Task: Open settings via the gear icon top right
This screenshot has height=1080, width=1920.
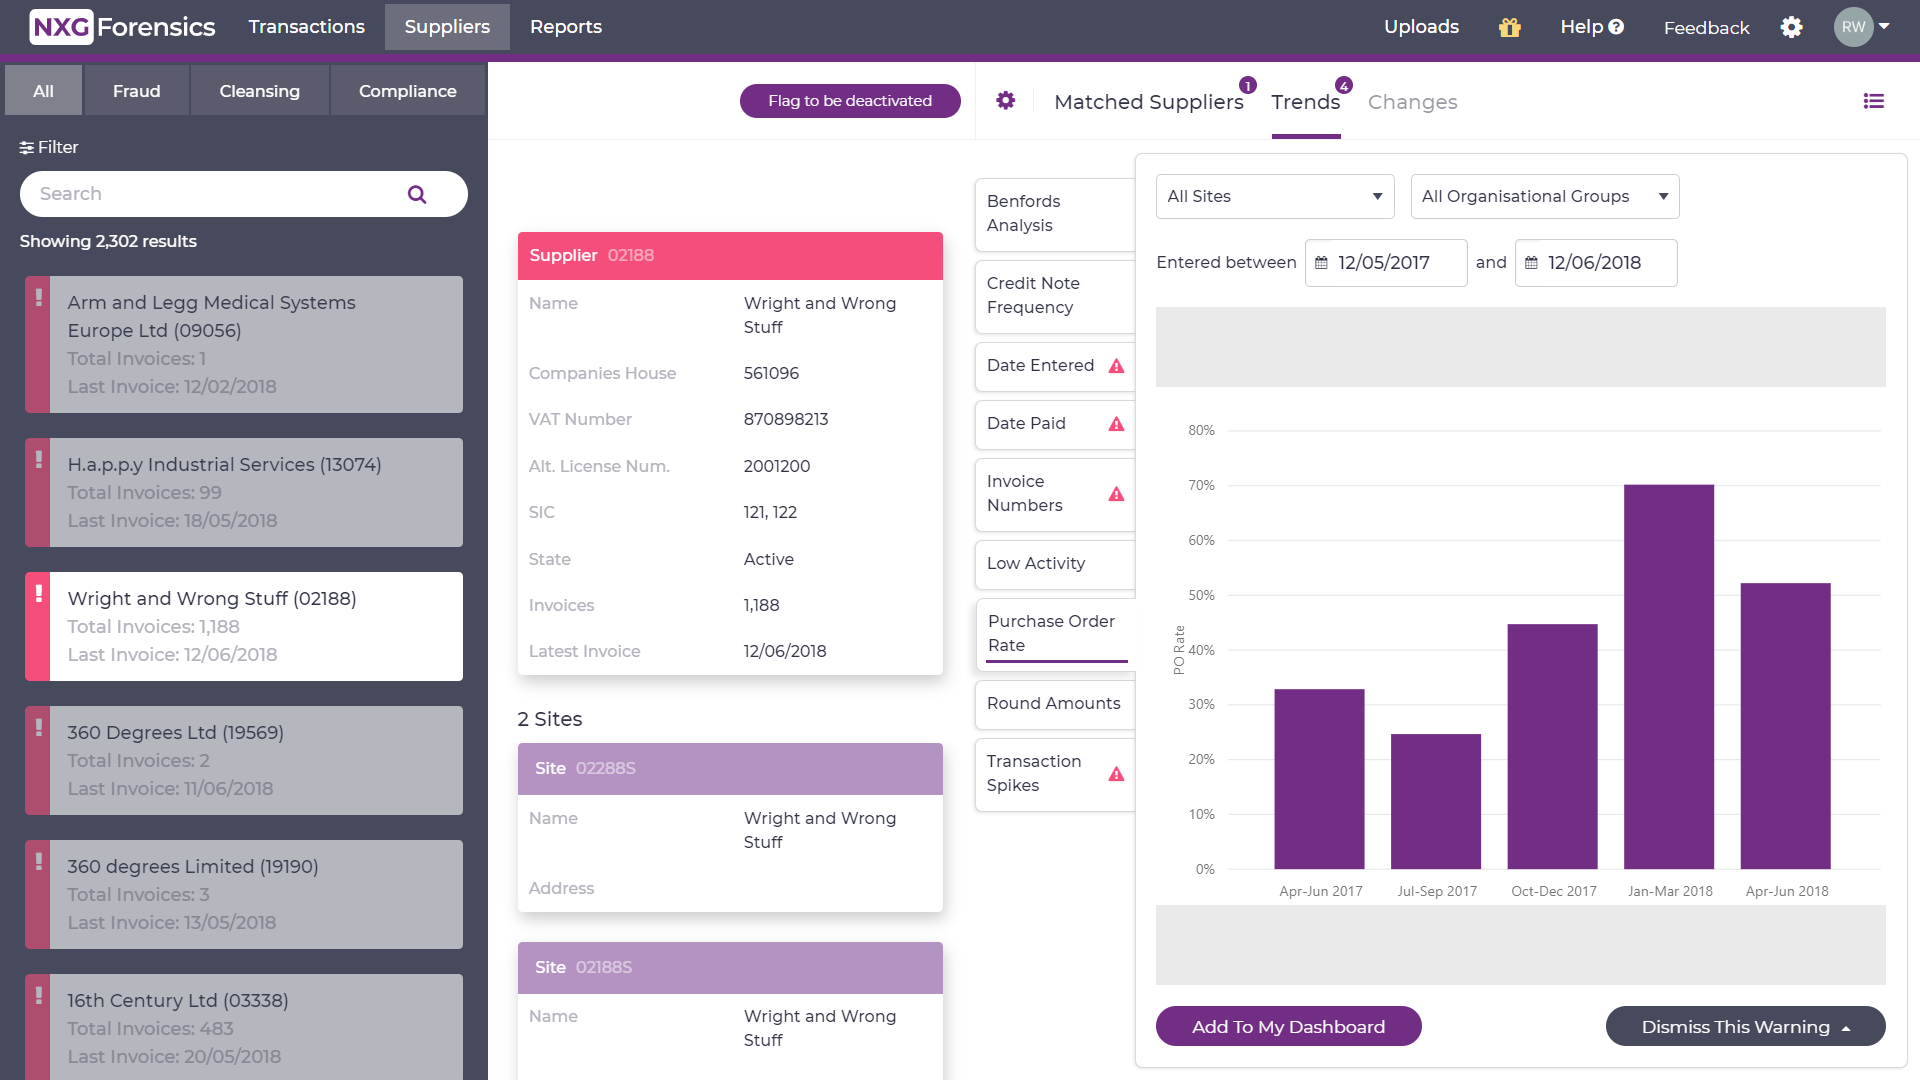Action: tap(1792, 27)
